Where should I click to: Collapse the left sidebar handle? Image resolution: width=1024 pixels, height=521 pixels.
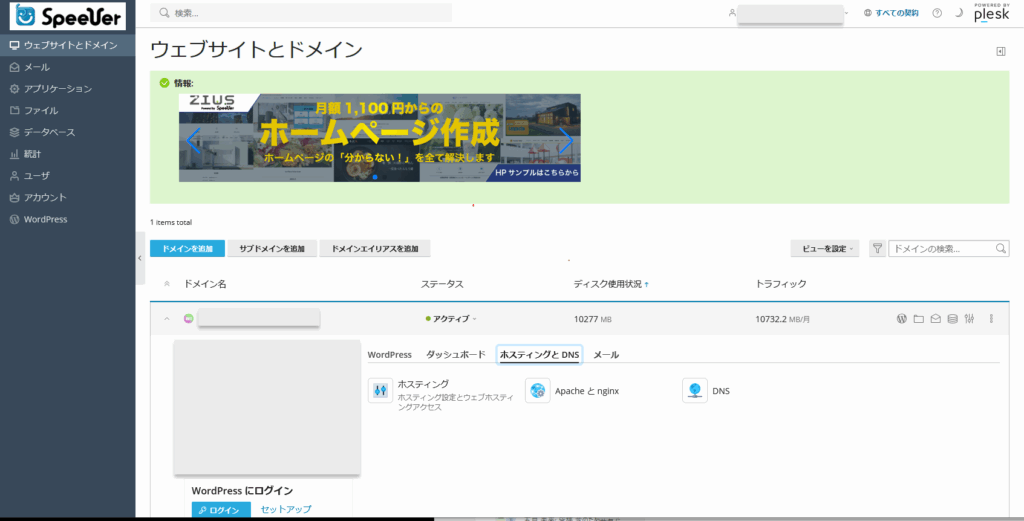[140, 258]
